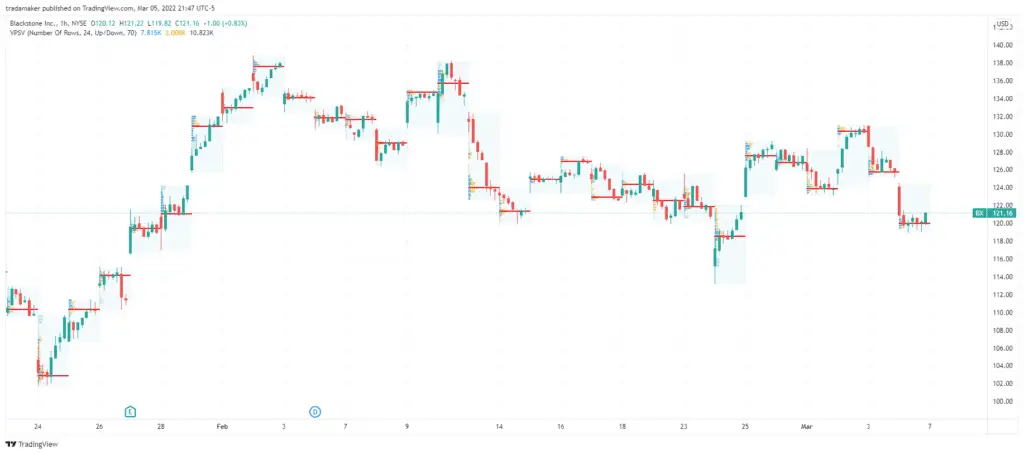Click the 120.00 price axis label

pyautogui.click(x=1002, y=223)
